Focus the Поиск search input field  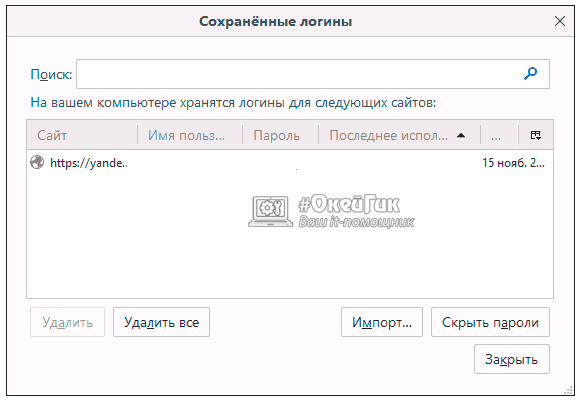coord(313,74)
